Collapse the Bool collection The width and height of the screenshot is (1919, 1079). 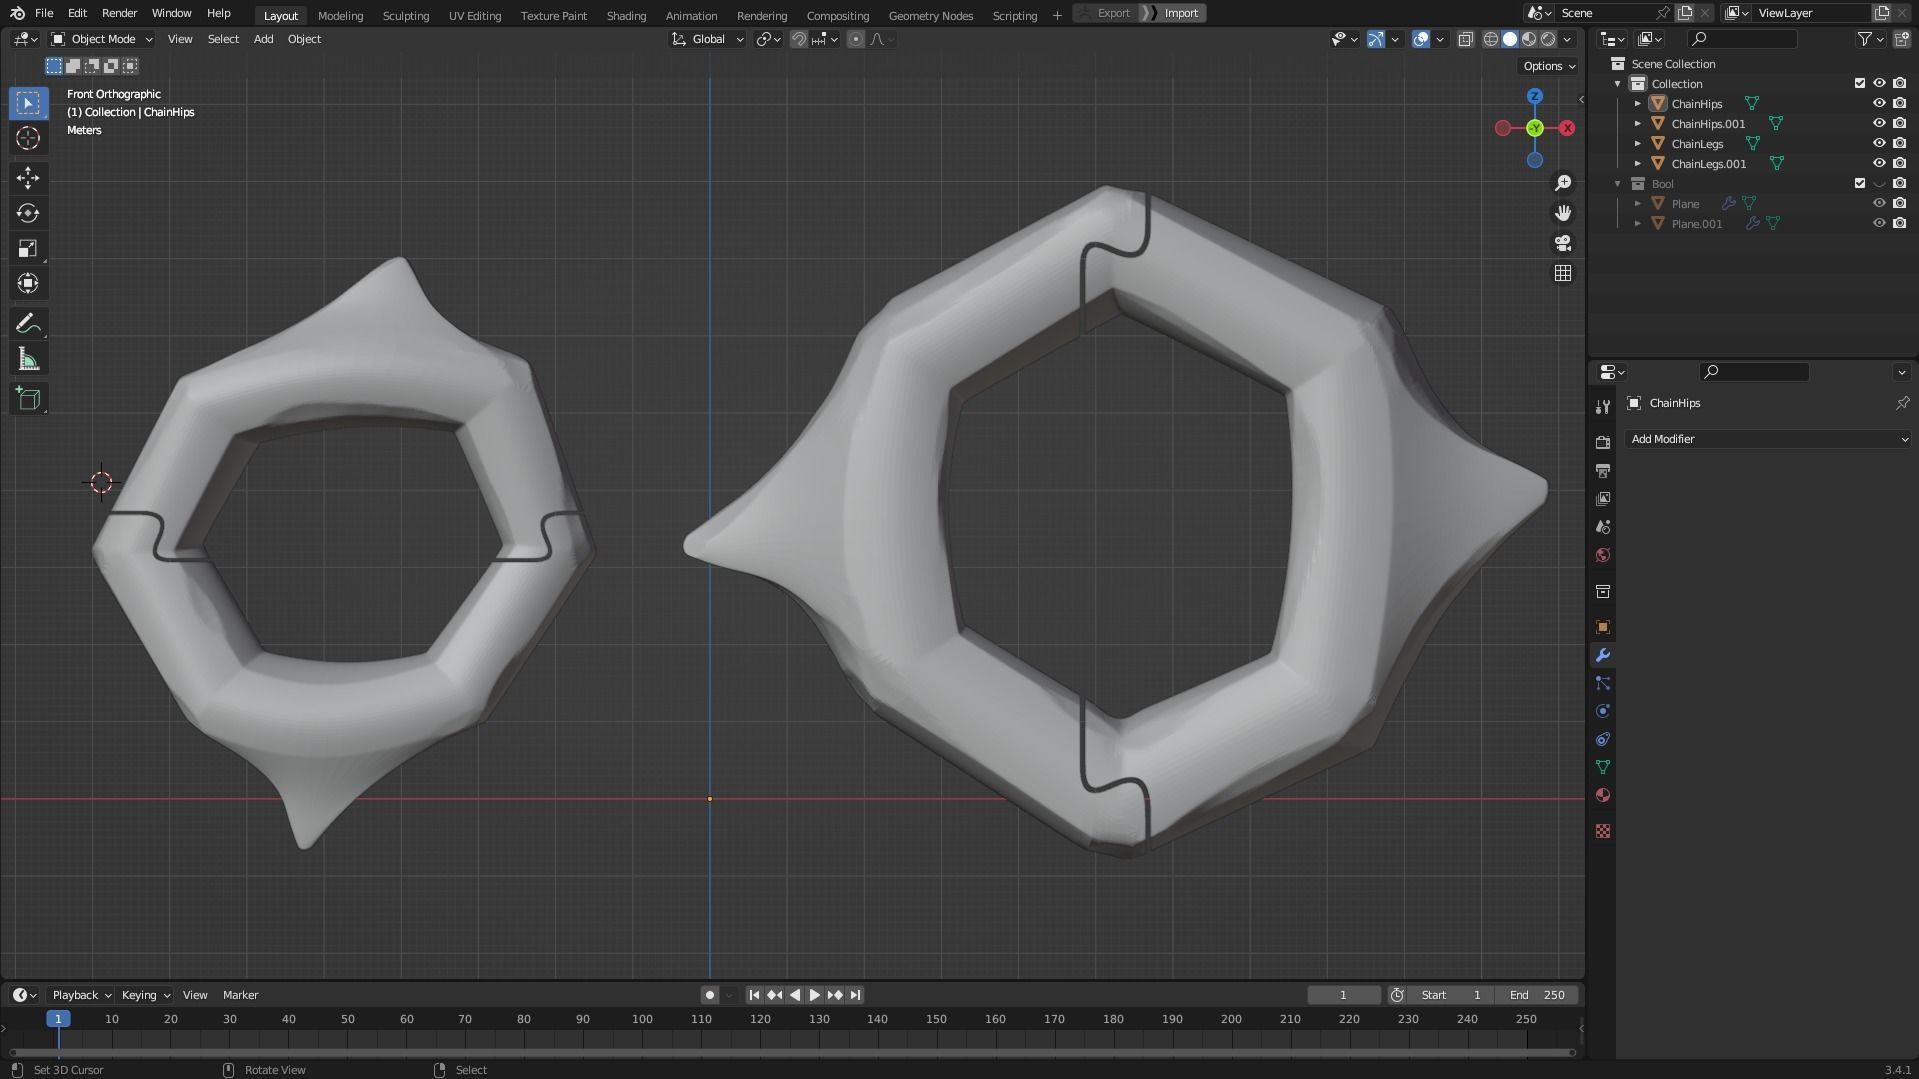[1618, 183]
